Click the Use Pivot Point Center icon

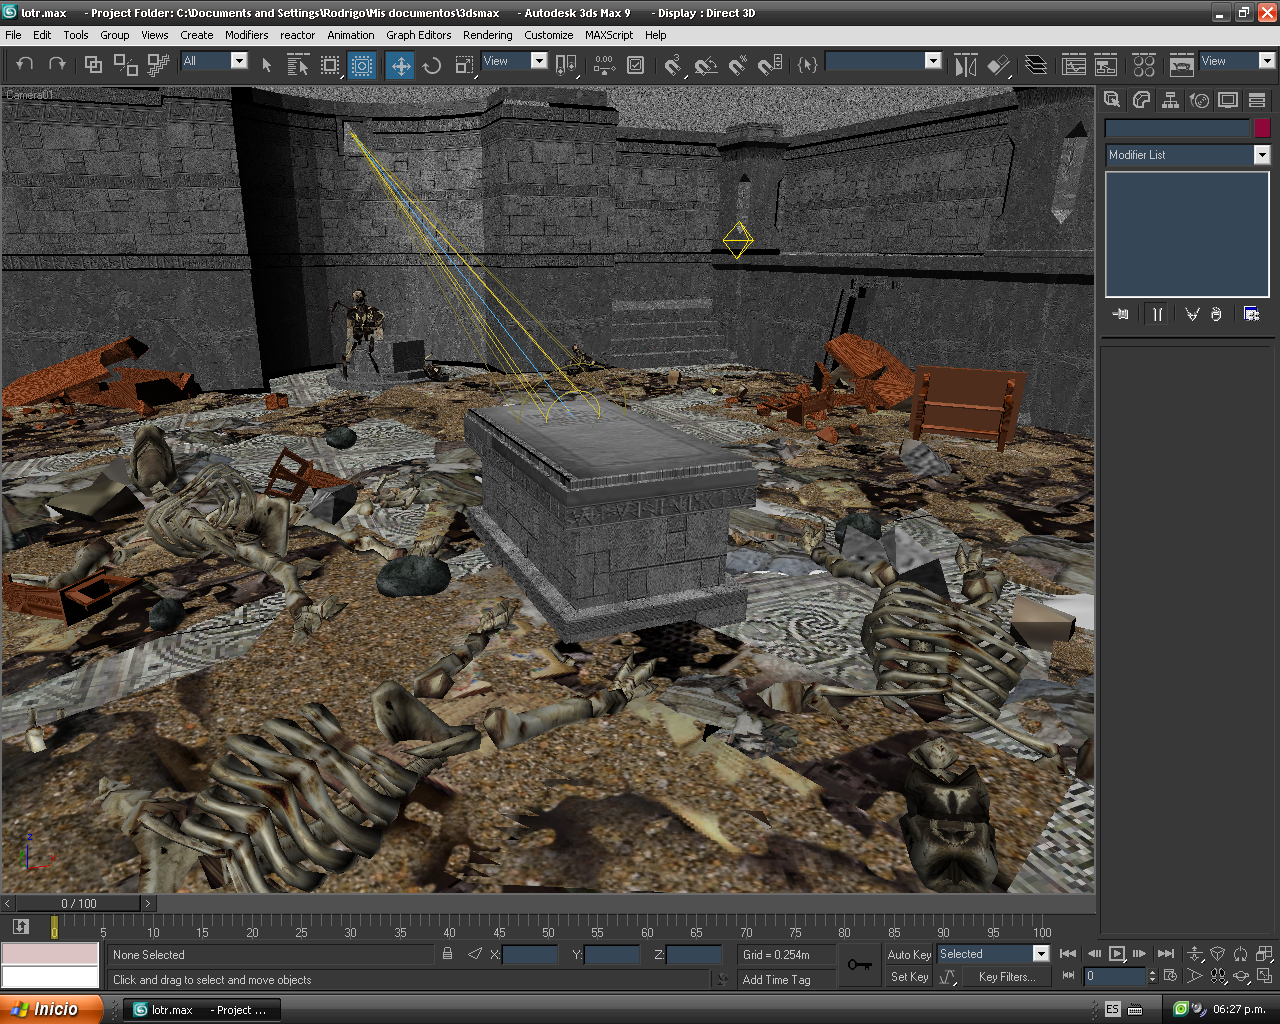(566, 65)
